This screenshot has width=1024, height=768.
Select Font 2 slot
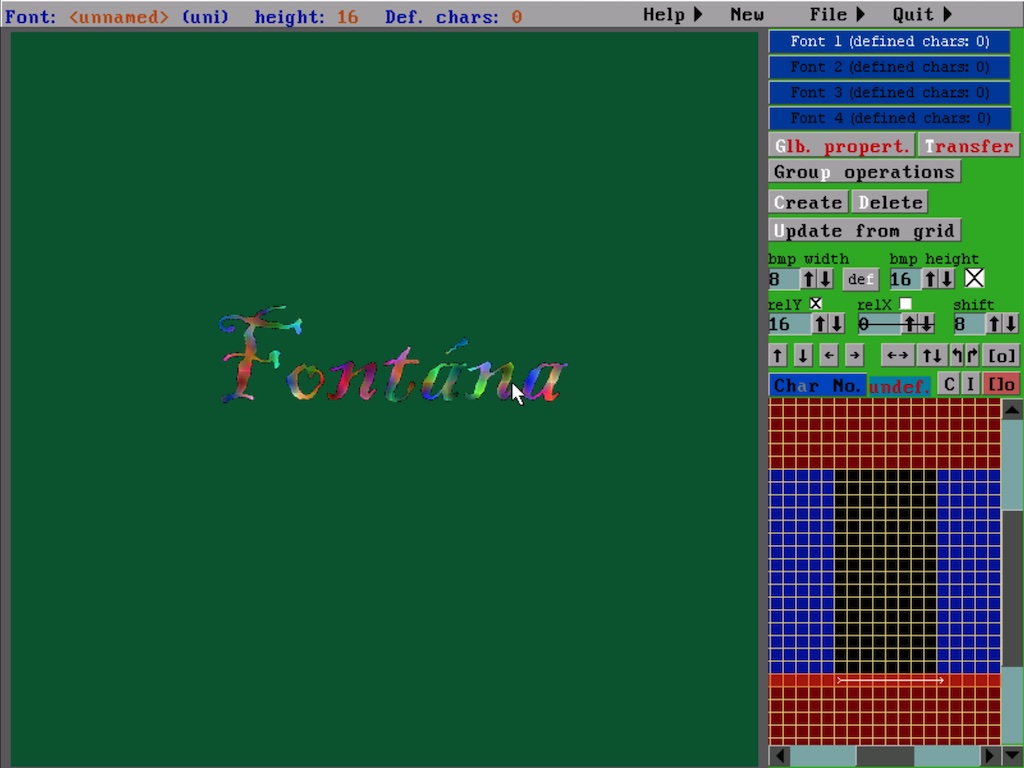889,67
